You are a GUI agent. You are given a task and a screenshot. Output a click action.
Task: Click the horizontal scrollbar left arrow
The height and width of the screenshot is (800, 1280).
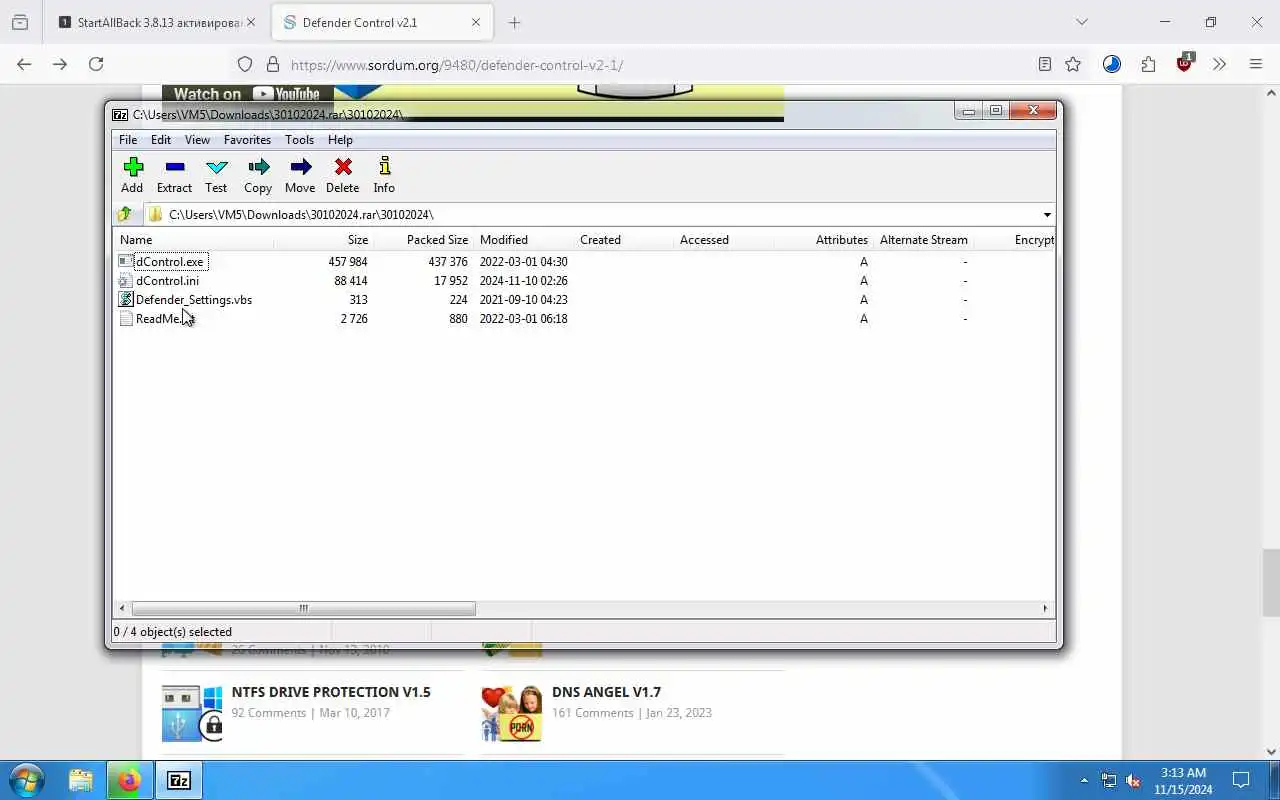point(122,608)
